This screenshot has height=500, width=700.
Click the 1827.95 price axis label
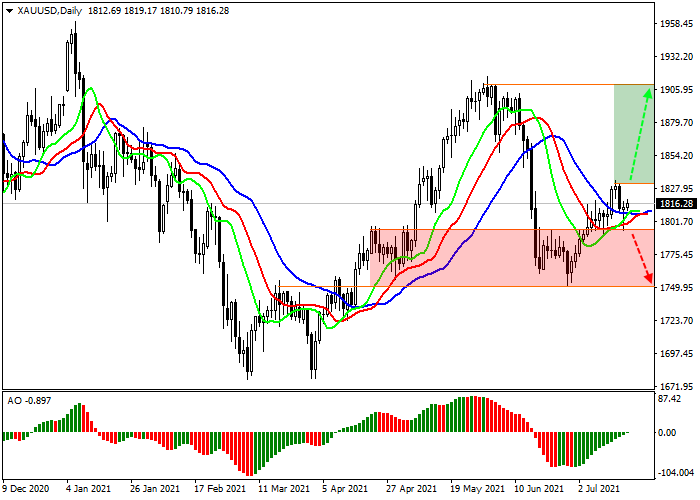click(676, 188)
